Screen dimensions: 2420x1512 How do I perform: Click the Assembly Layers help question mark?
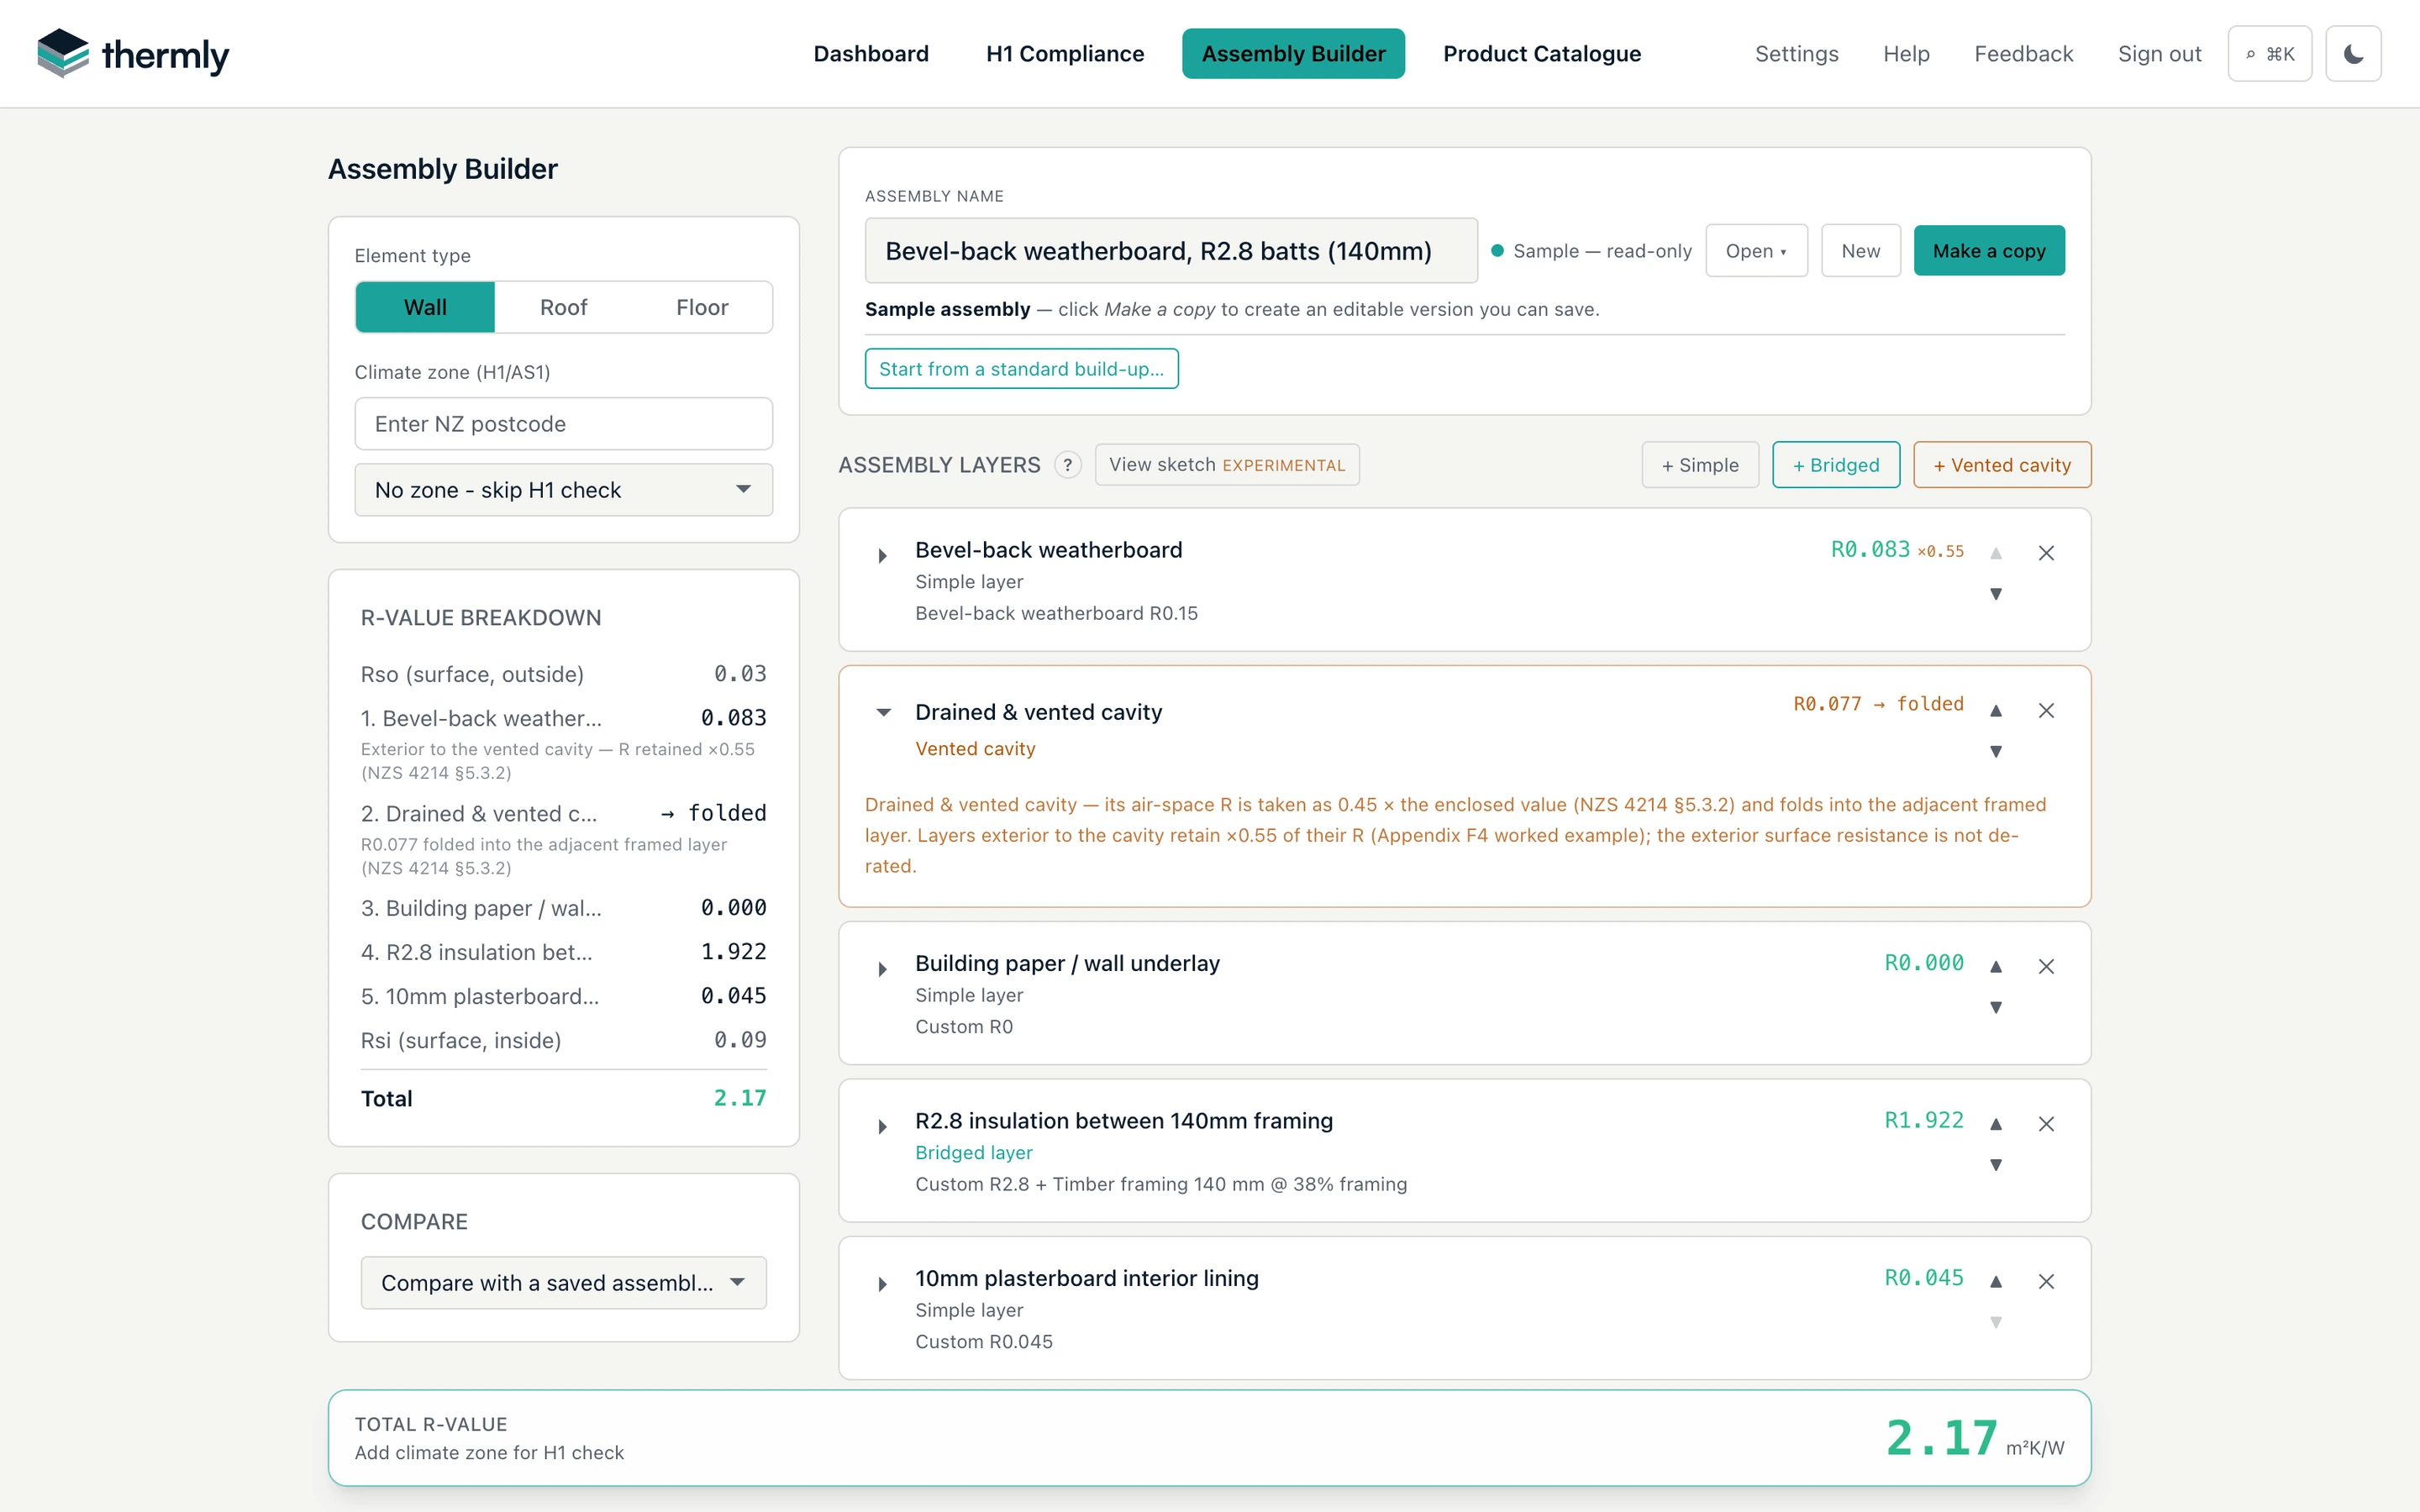1067,465
